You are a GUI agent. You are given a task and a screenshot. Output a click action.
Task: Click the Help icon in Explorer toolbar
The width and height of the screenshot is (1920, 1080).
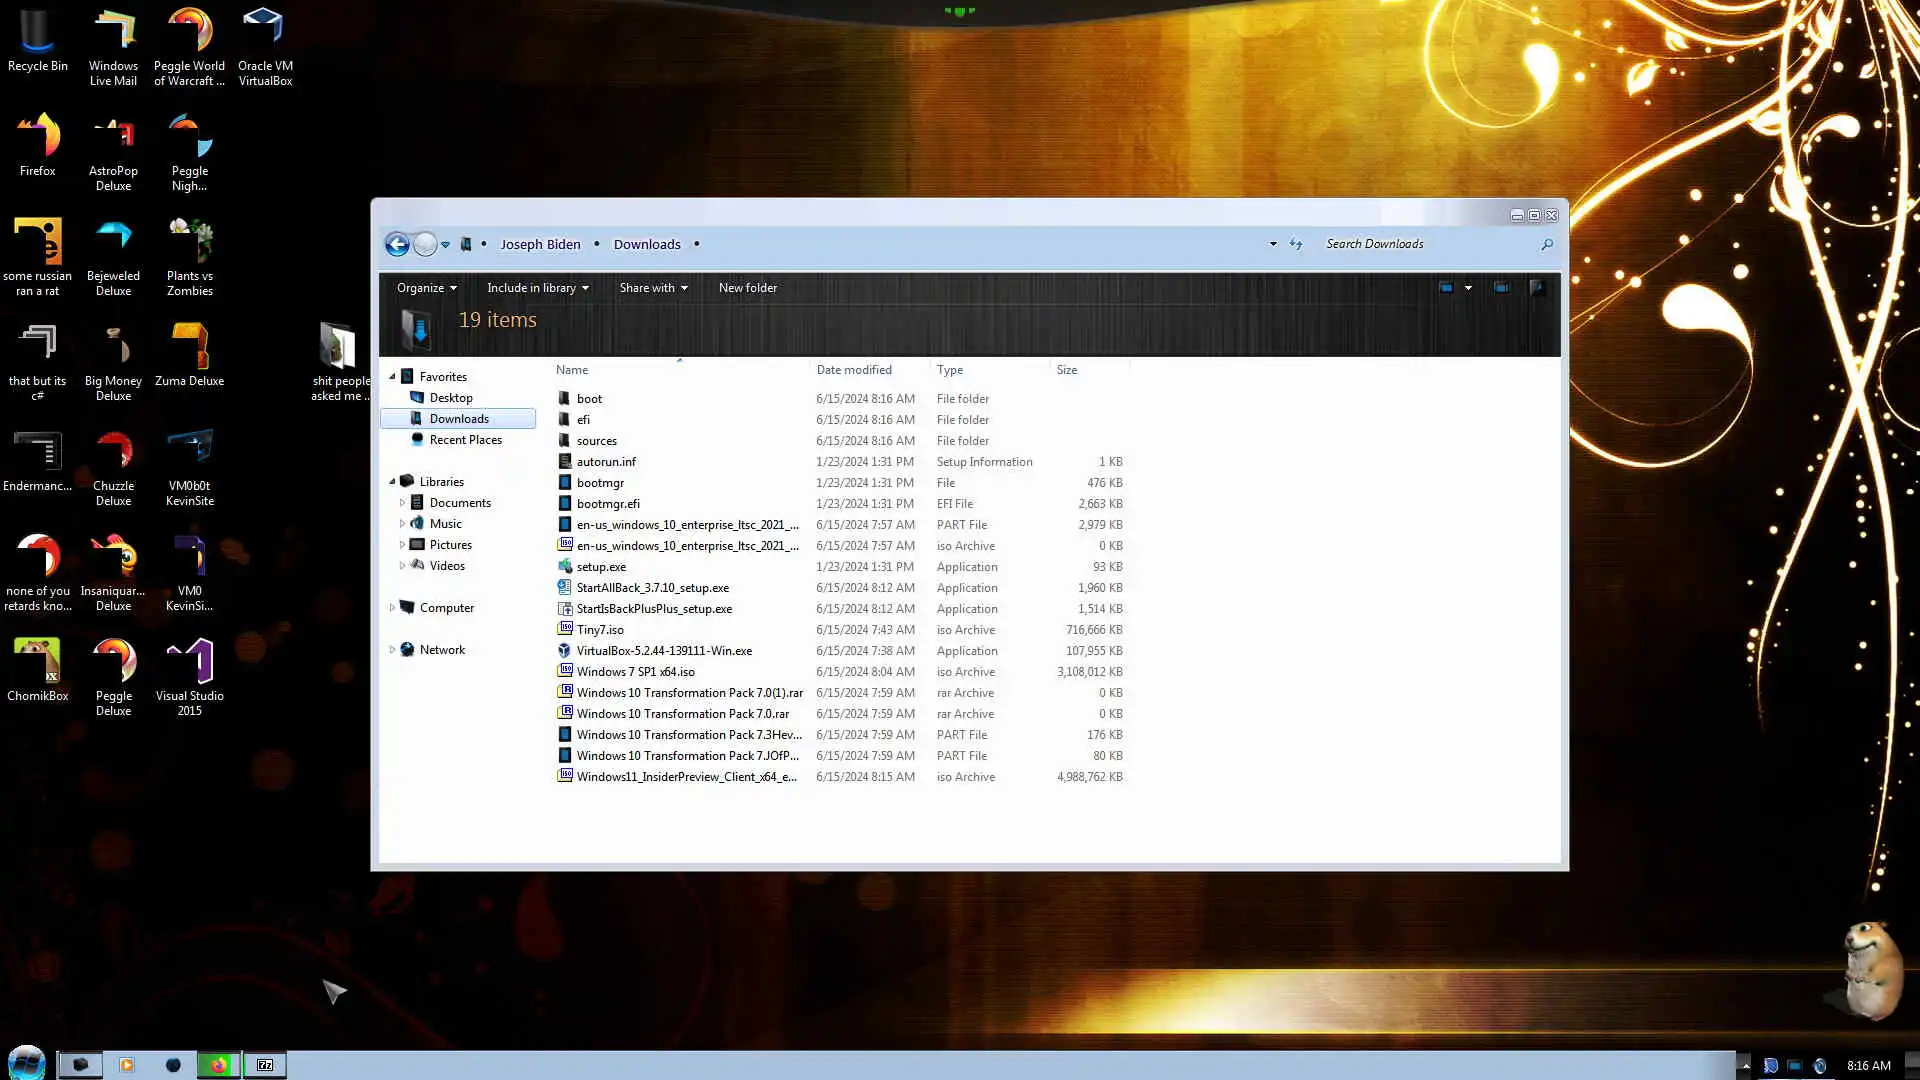pos(1538,288)
